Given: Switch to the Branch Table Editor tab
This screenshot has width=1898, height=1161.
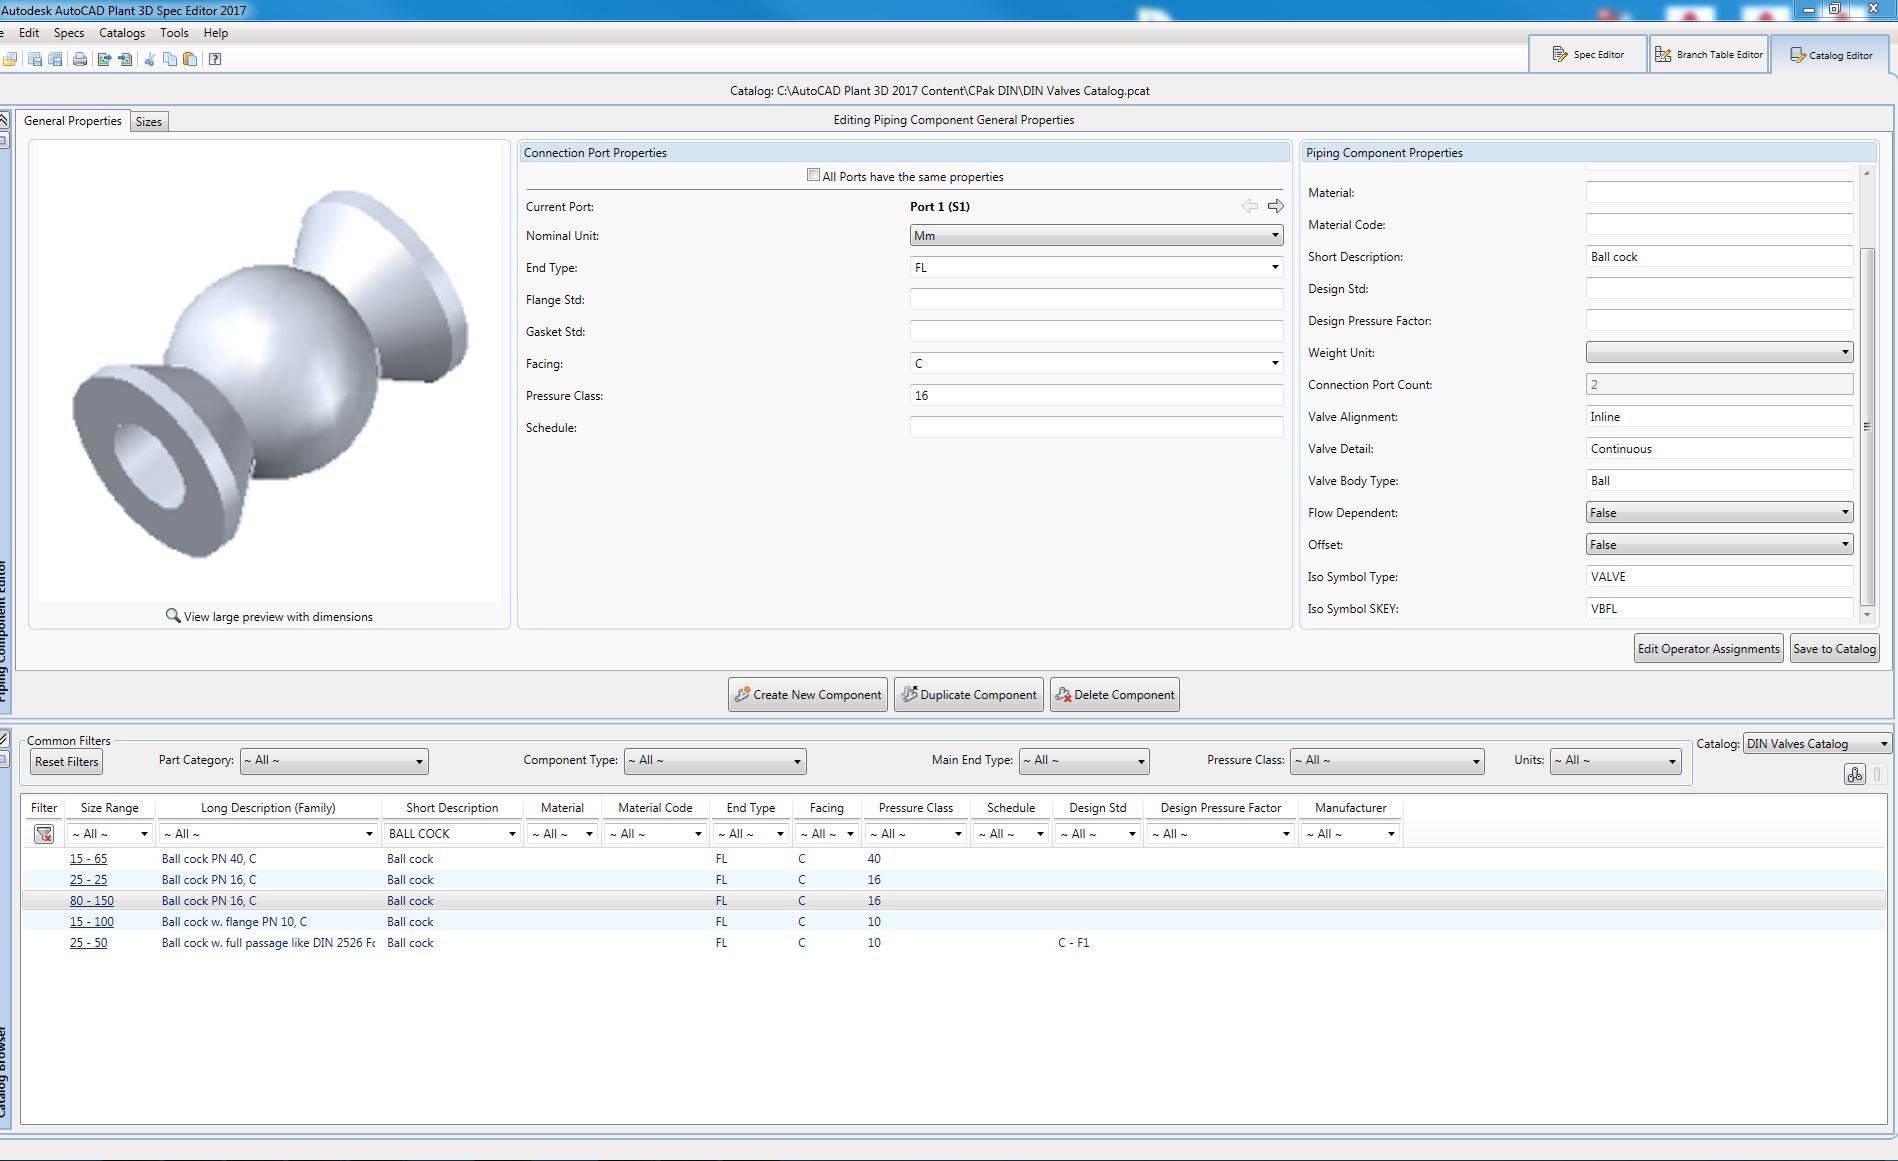Looking at the screenshot, I should pyautogui.click(x=1709, y=54).
